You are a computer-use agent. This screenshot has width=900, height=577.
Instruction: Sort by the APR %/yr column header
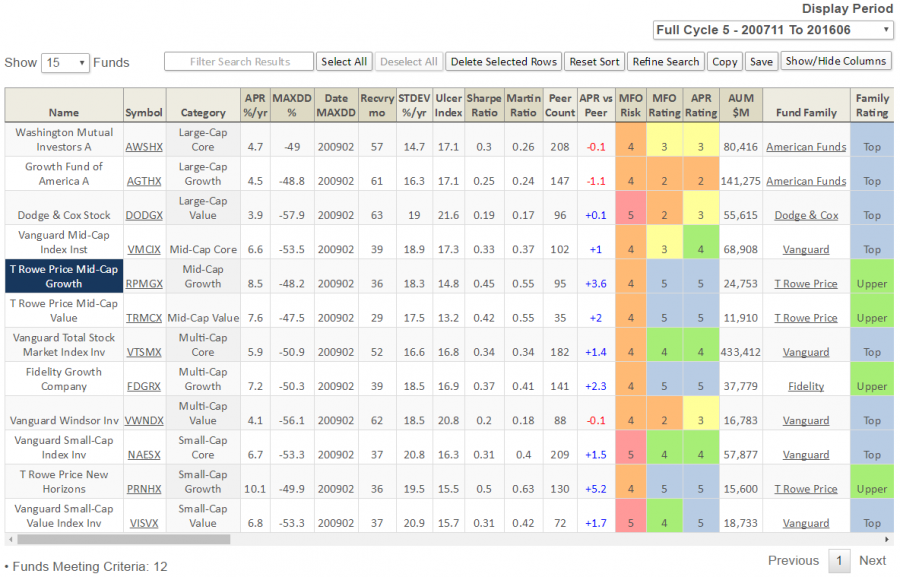255,105
